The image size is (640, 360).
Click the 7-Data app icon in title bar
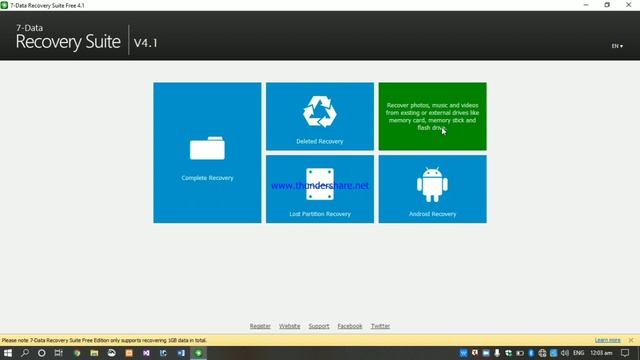[4, 5]
